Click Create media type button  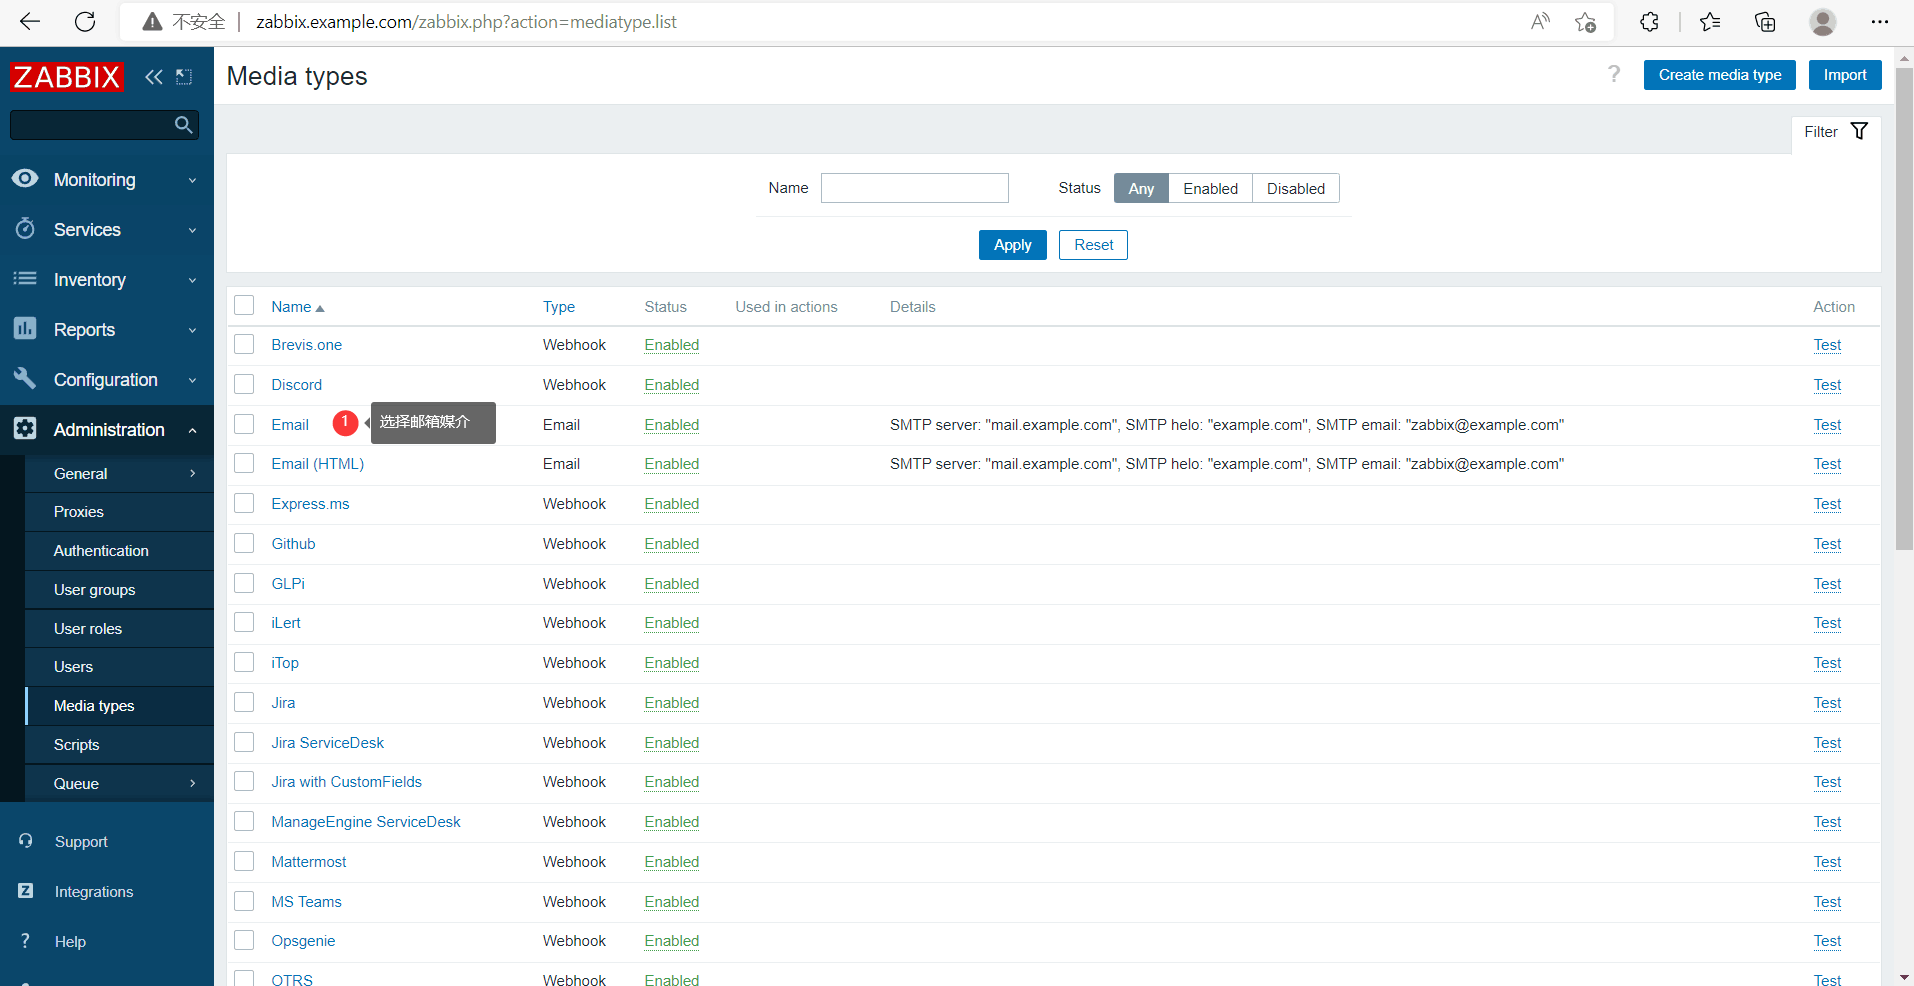point(1719,75)
